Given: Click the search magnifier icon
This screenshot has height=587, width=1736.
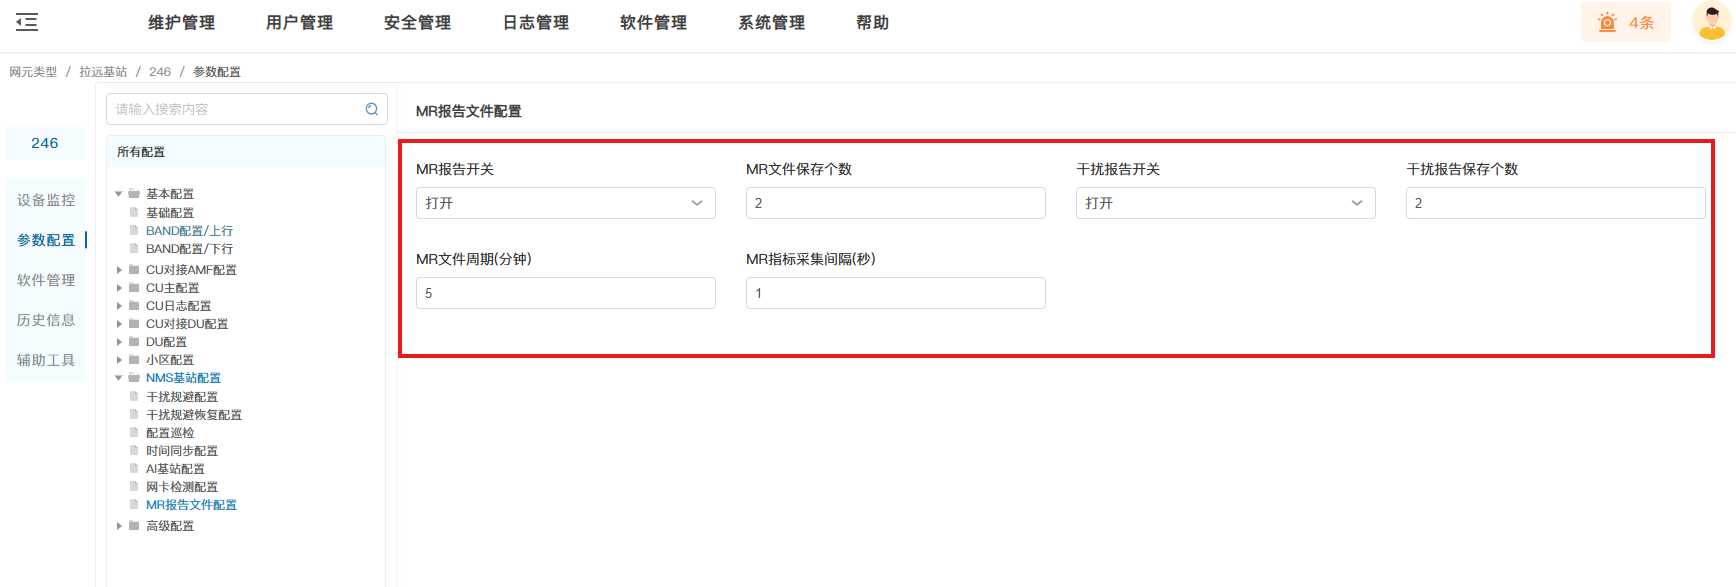Looking at the screenshot, I should point(372,109).
